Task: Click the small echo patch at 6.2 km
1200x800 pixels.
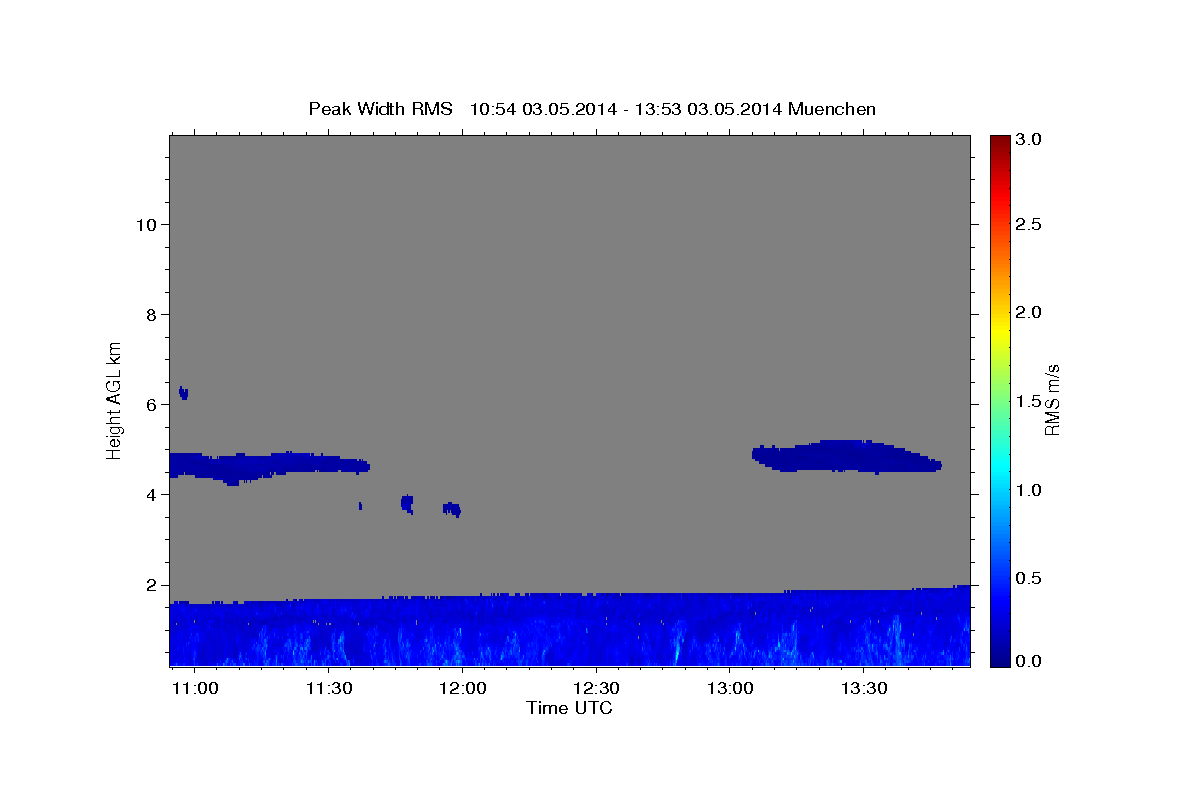Action: coord(183,393)
